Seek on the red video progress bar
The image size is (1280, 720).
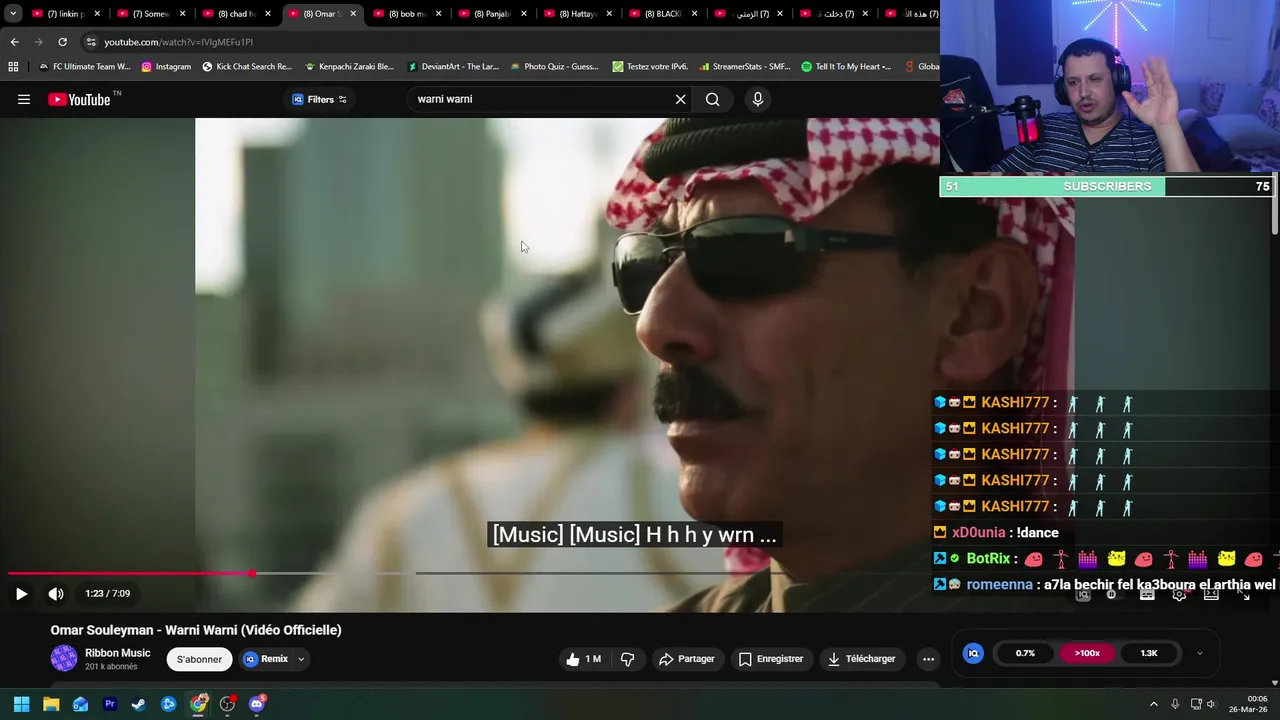[x=130, y=573]
